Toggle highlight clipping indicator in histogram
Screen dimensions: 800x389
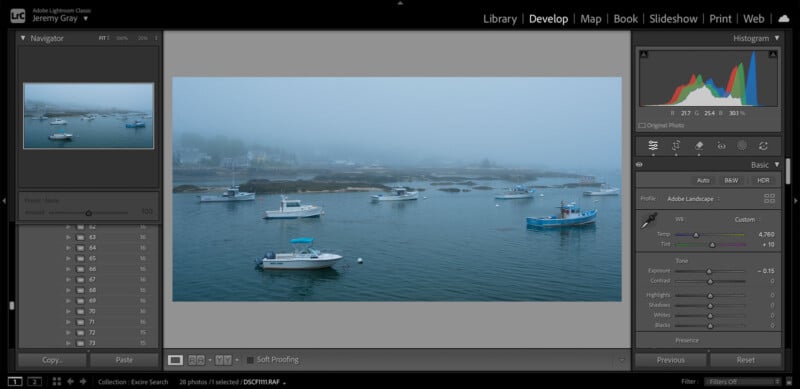coord(772,54)
